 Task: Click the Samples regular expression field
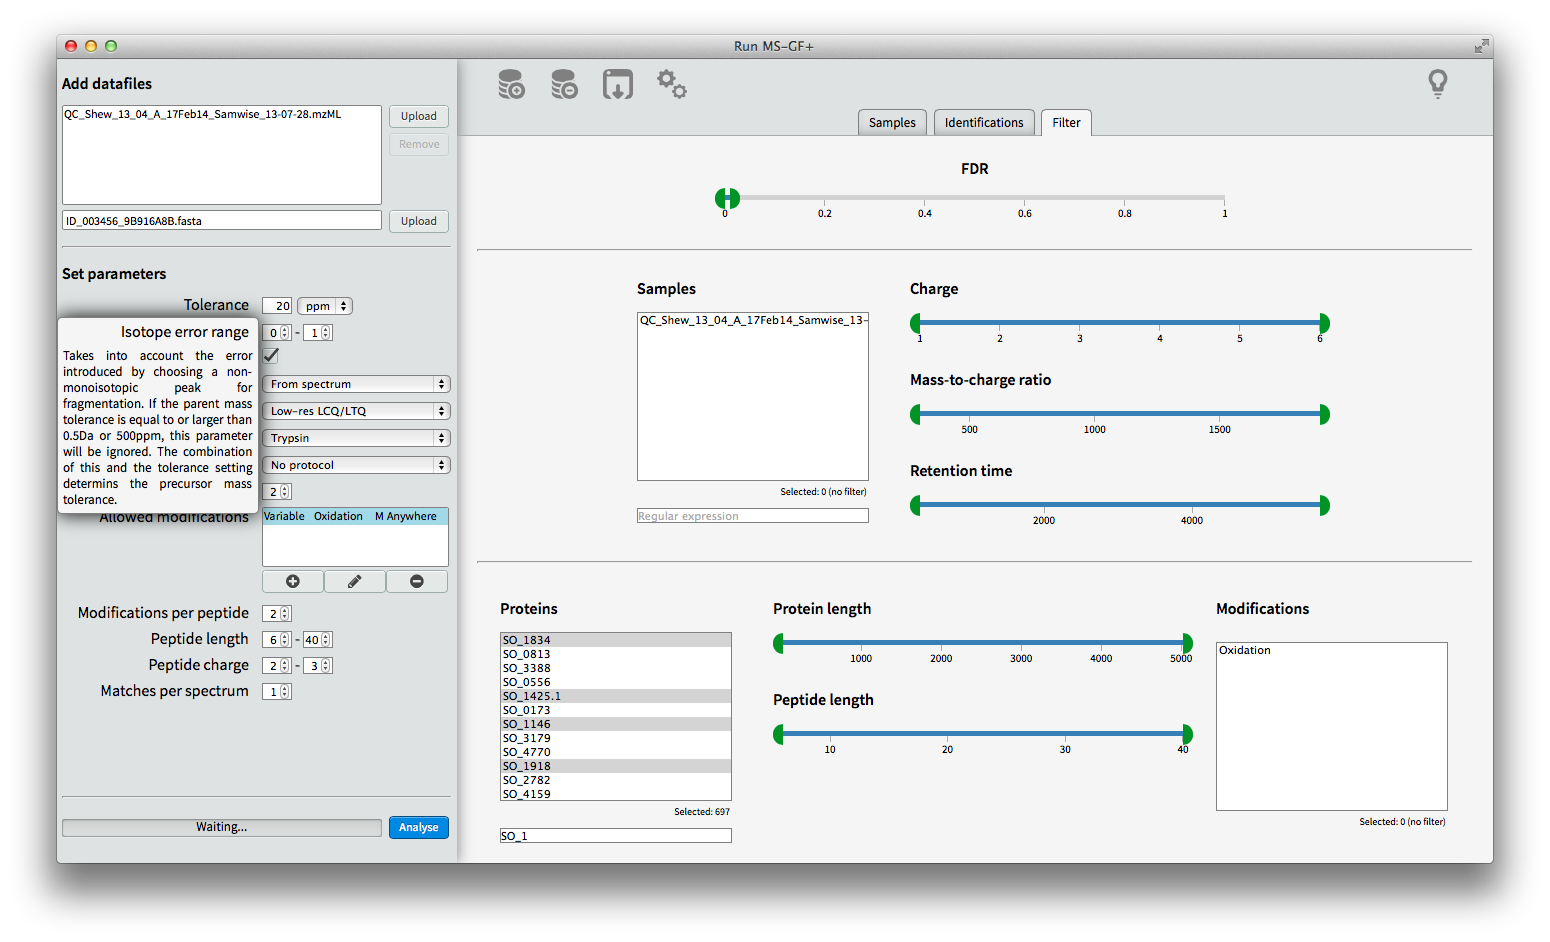click(753, 516)
